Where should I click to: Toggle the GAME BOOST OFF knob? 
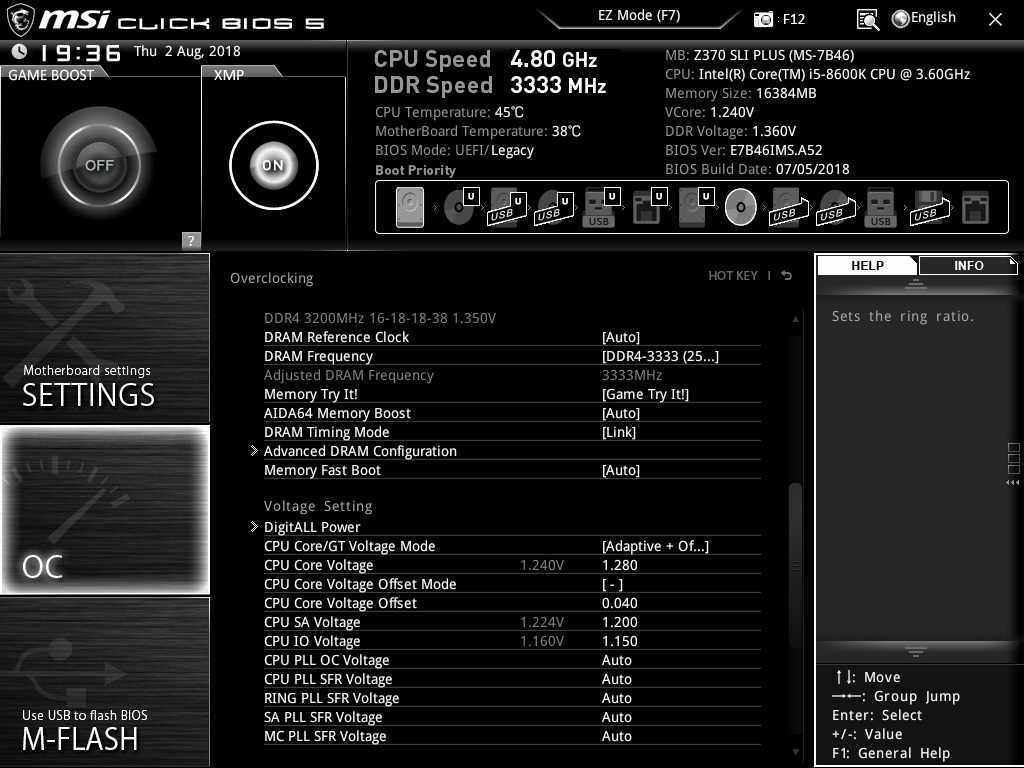pos(99,165)
